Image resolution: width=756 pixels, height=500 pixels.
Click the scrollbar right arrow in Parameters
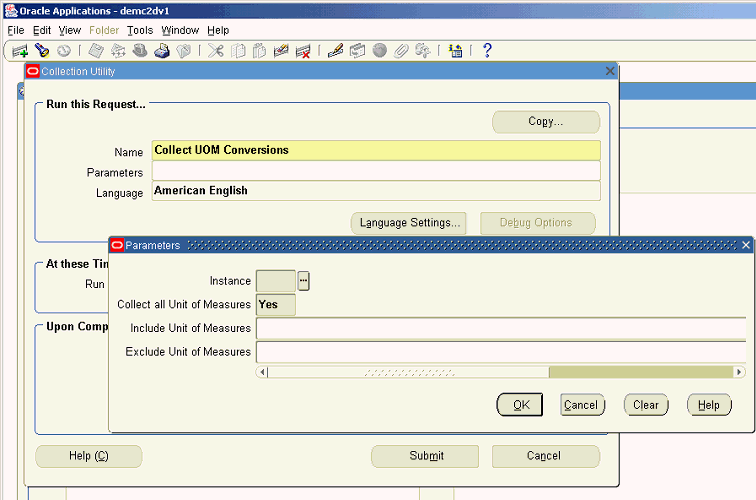pos(739,372)
